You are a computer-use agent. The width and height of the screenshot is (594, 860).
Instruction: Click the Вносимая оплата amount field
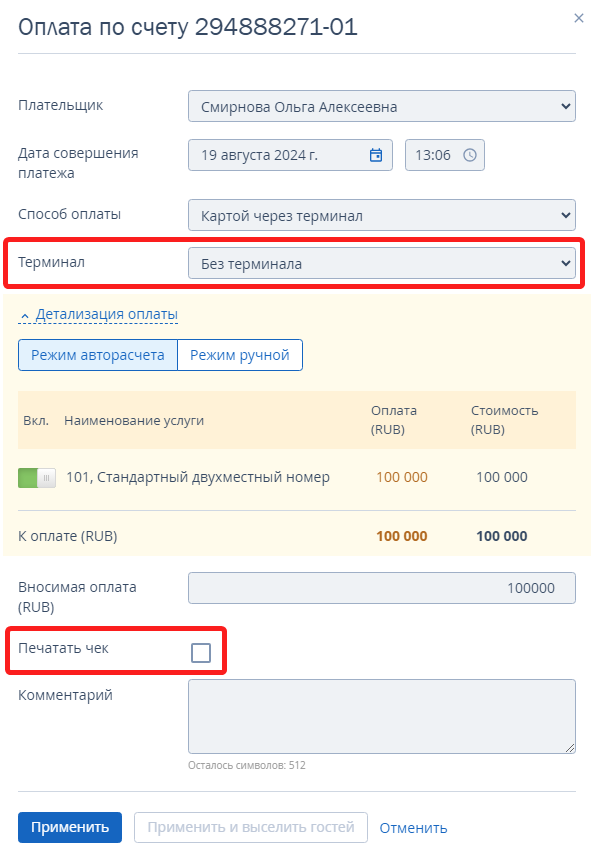pyautogui.click(x=382, y=588)
